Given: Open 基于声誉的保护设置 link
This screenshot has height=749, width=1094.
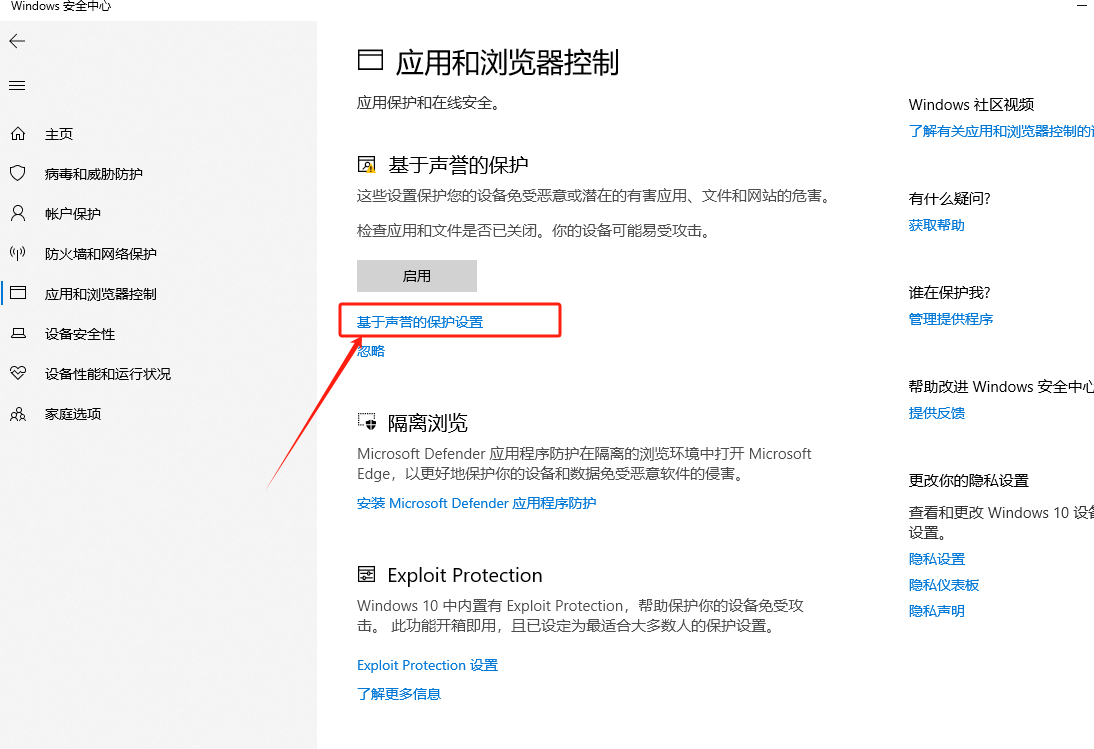Looking at the screenshot, I should coord(420,322).
